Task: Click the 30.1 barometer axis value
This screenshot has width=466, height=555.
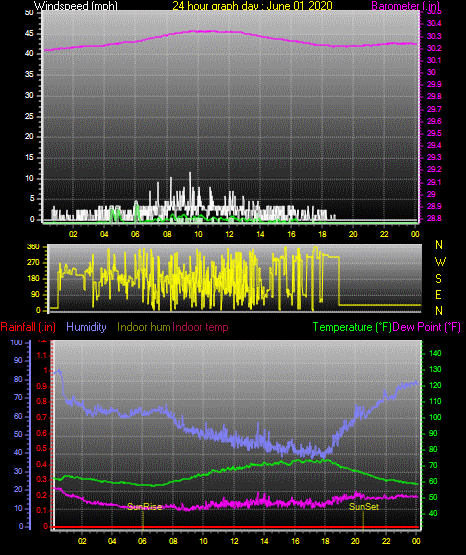Action: (x=434, y=60)
